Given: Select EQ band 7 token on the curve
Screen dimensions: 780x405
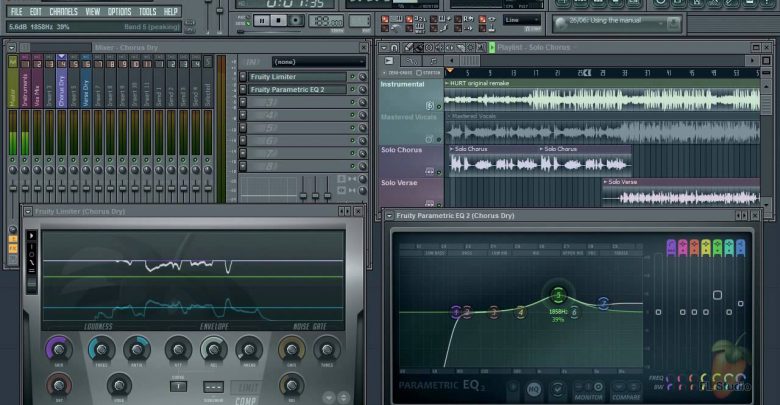Looking at the screenshot, I should point(603,303).
